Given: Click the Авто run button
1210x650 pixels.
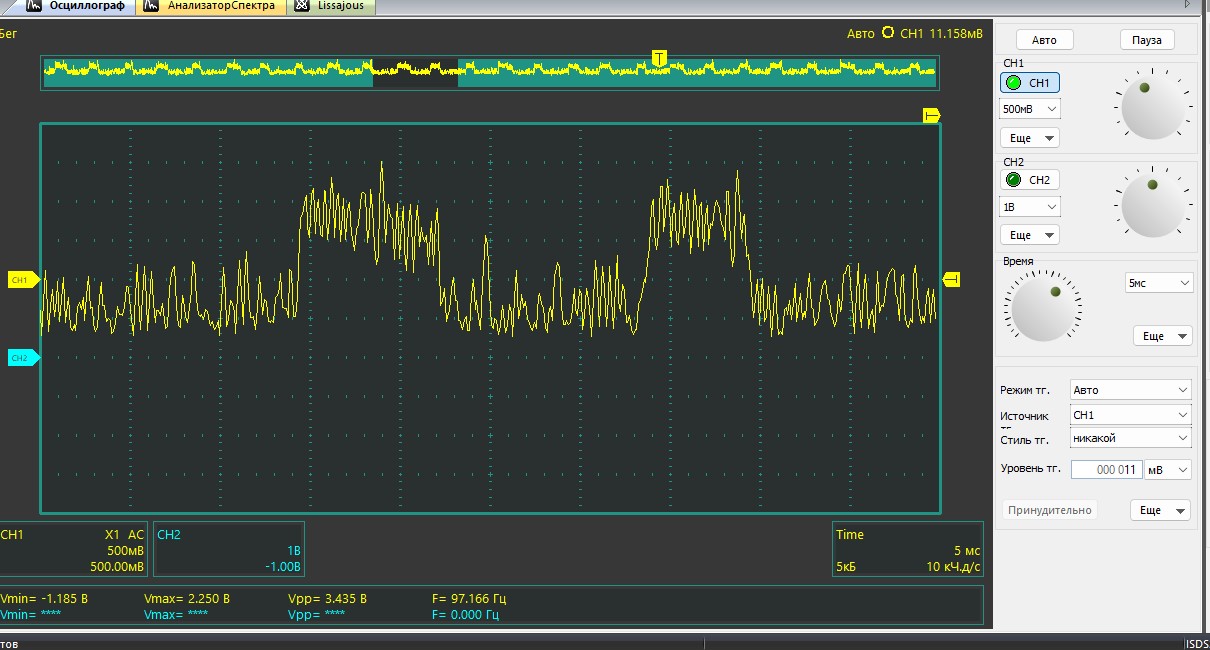Looking at the screenshot, I should pyautogui.click(x=1044, y=40).
